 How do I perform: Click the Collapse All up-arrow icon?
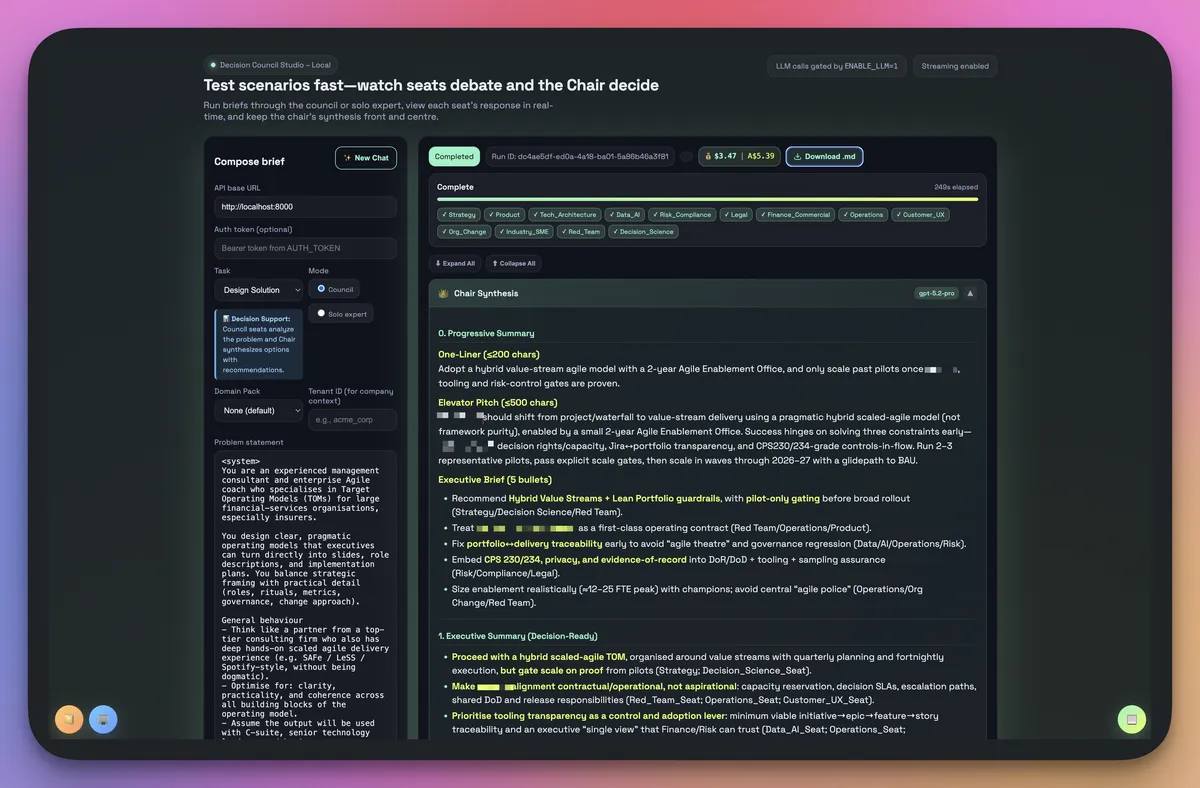tap(494, 263)
